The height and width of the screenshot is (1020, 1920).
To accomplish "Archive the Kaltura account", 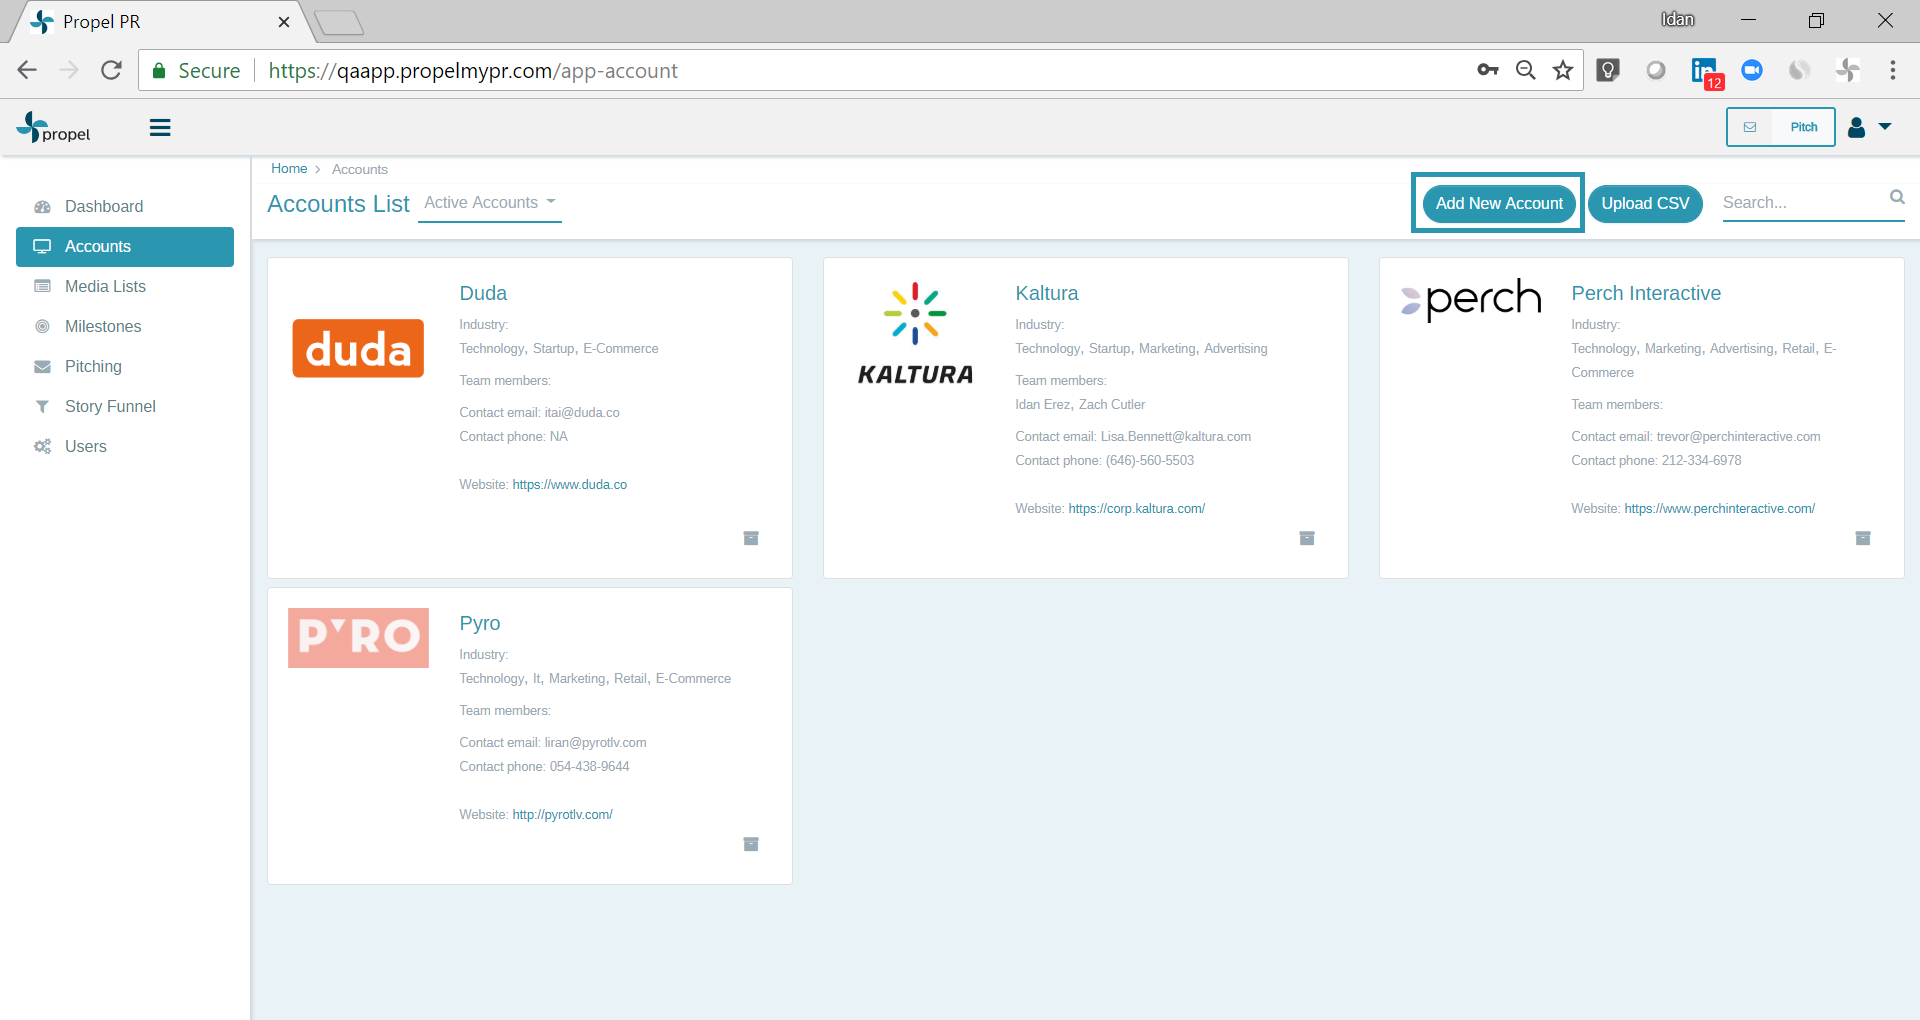I will click(x=1307, y=538).
